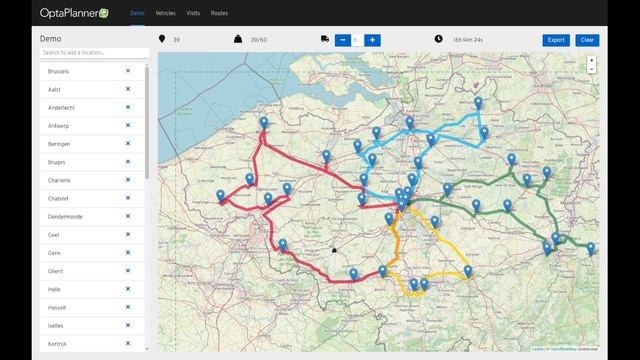The height and width of the screenshot is (360, 640).
Task: Remove Hasselt from location list
Action: pyautogui.click(x=128, y=307)
